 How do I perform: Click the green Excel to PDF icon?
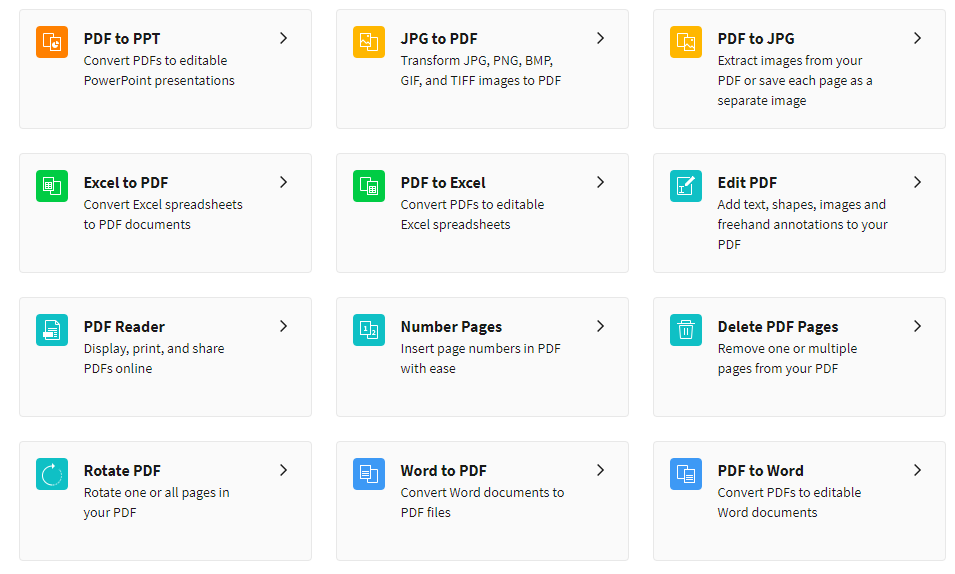(52, 186)
